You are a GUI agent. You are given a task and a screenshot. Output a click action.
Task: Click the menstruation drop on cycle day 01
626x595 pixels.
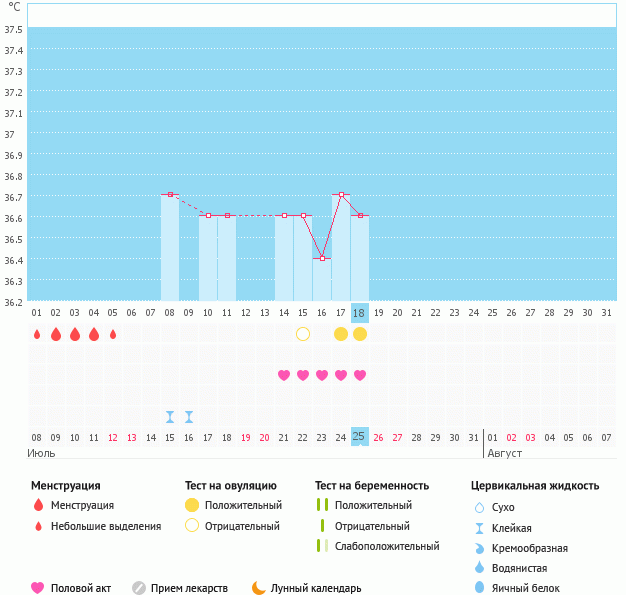37,334
